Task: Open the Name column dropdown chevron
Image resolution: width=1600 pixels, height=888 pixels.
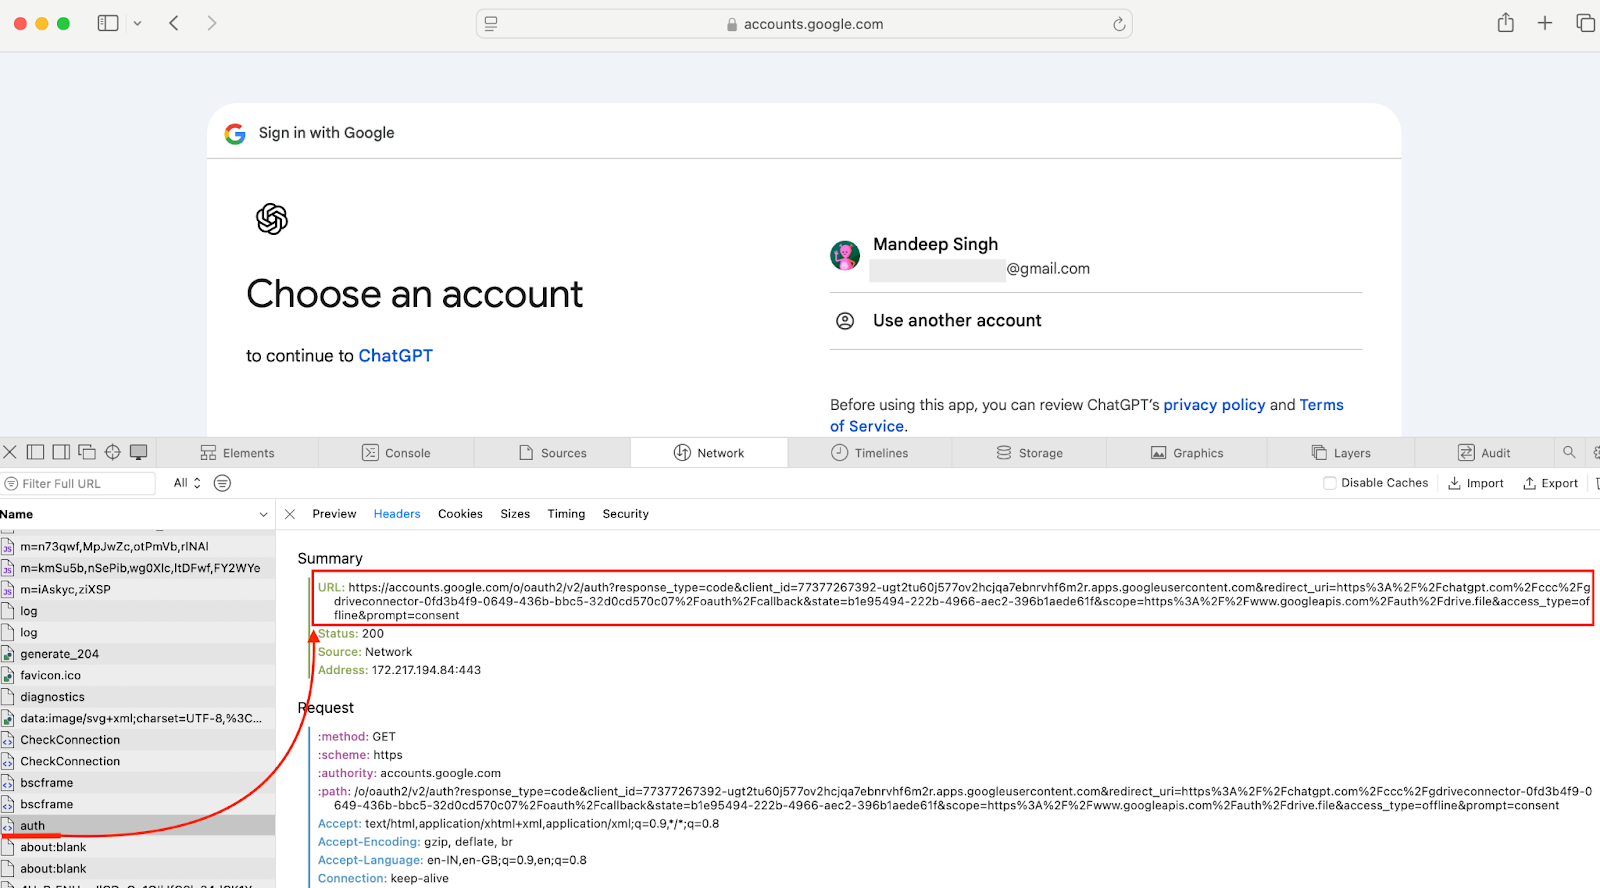Action: coord(264,514)
